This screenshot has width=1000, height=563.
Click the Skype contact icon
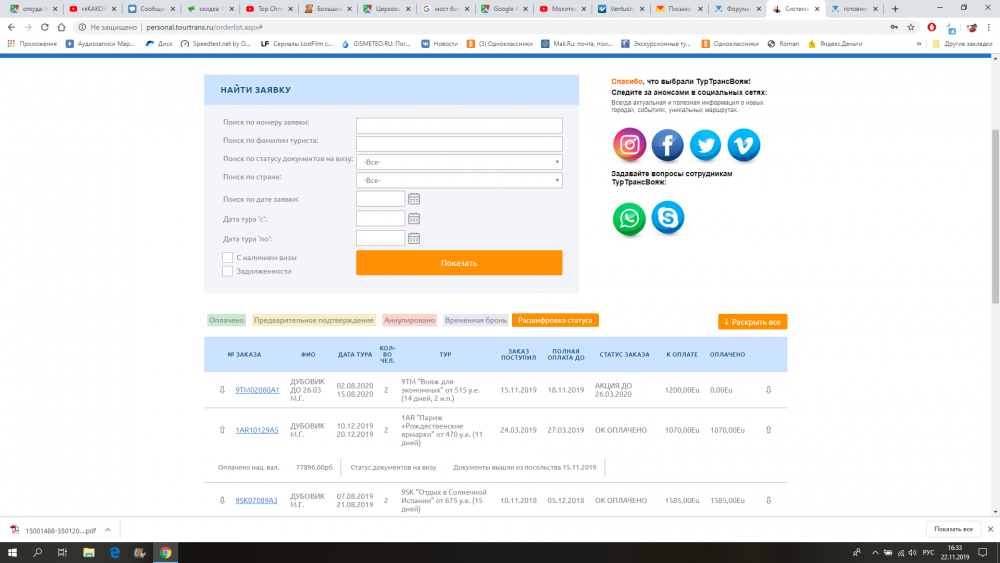668,218
